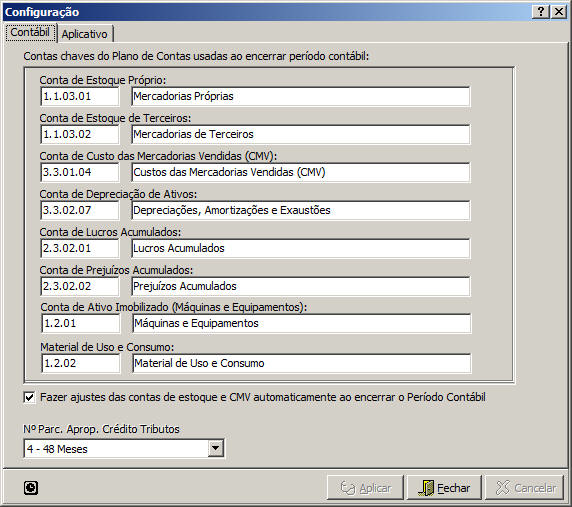Click the 3.3.01.04 account code field

[x=80, y=172]
